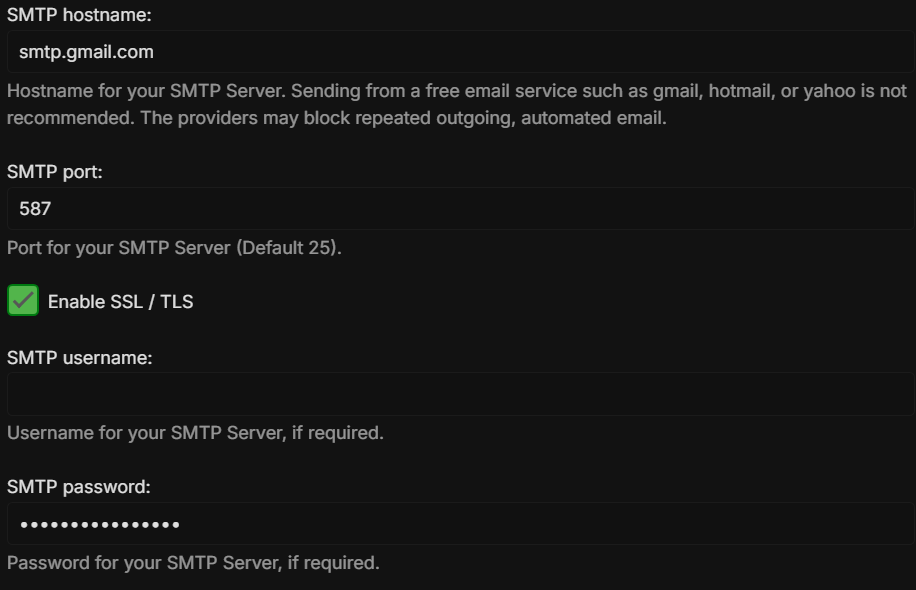The image size is (916, 590).
Task: Click the "(Default 25)" text in port hint
Action: click(x=288, y=247)
